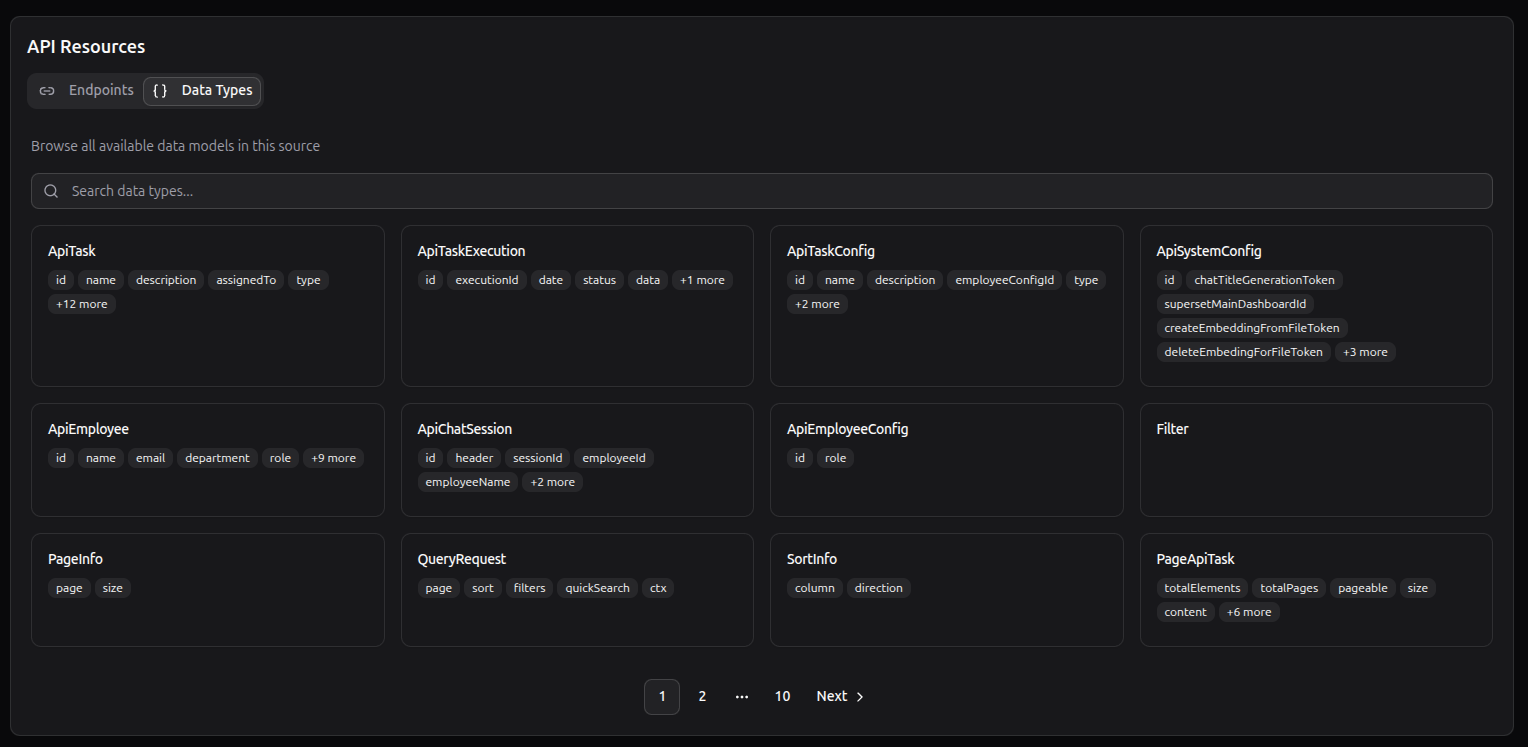This screenshot has height=747, width=1528.
Task: Click the pagination ellipsis
Action: [x=742, y=697]
